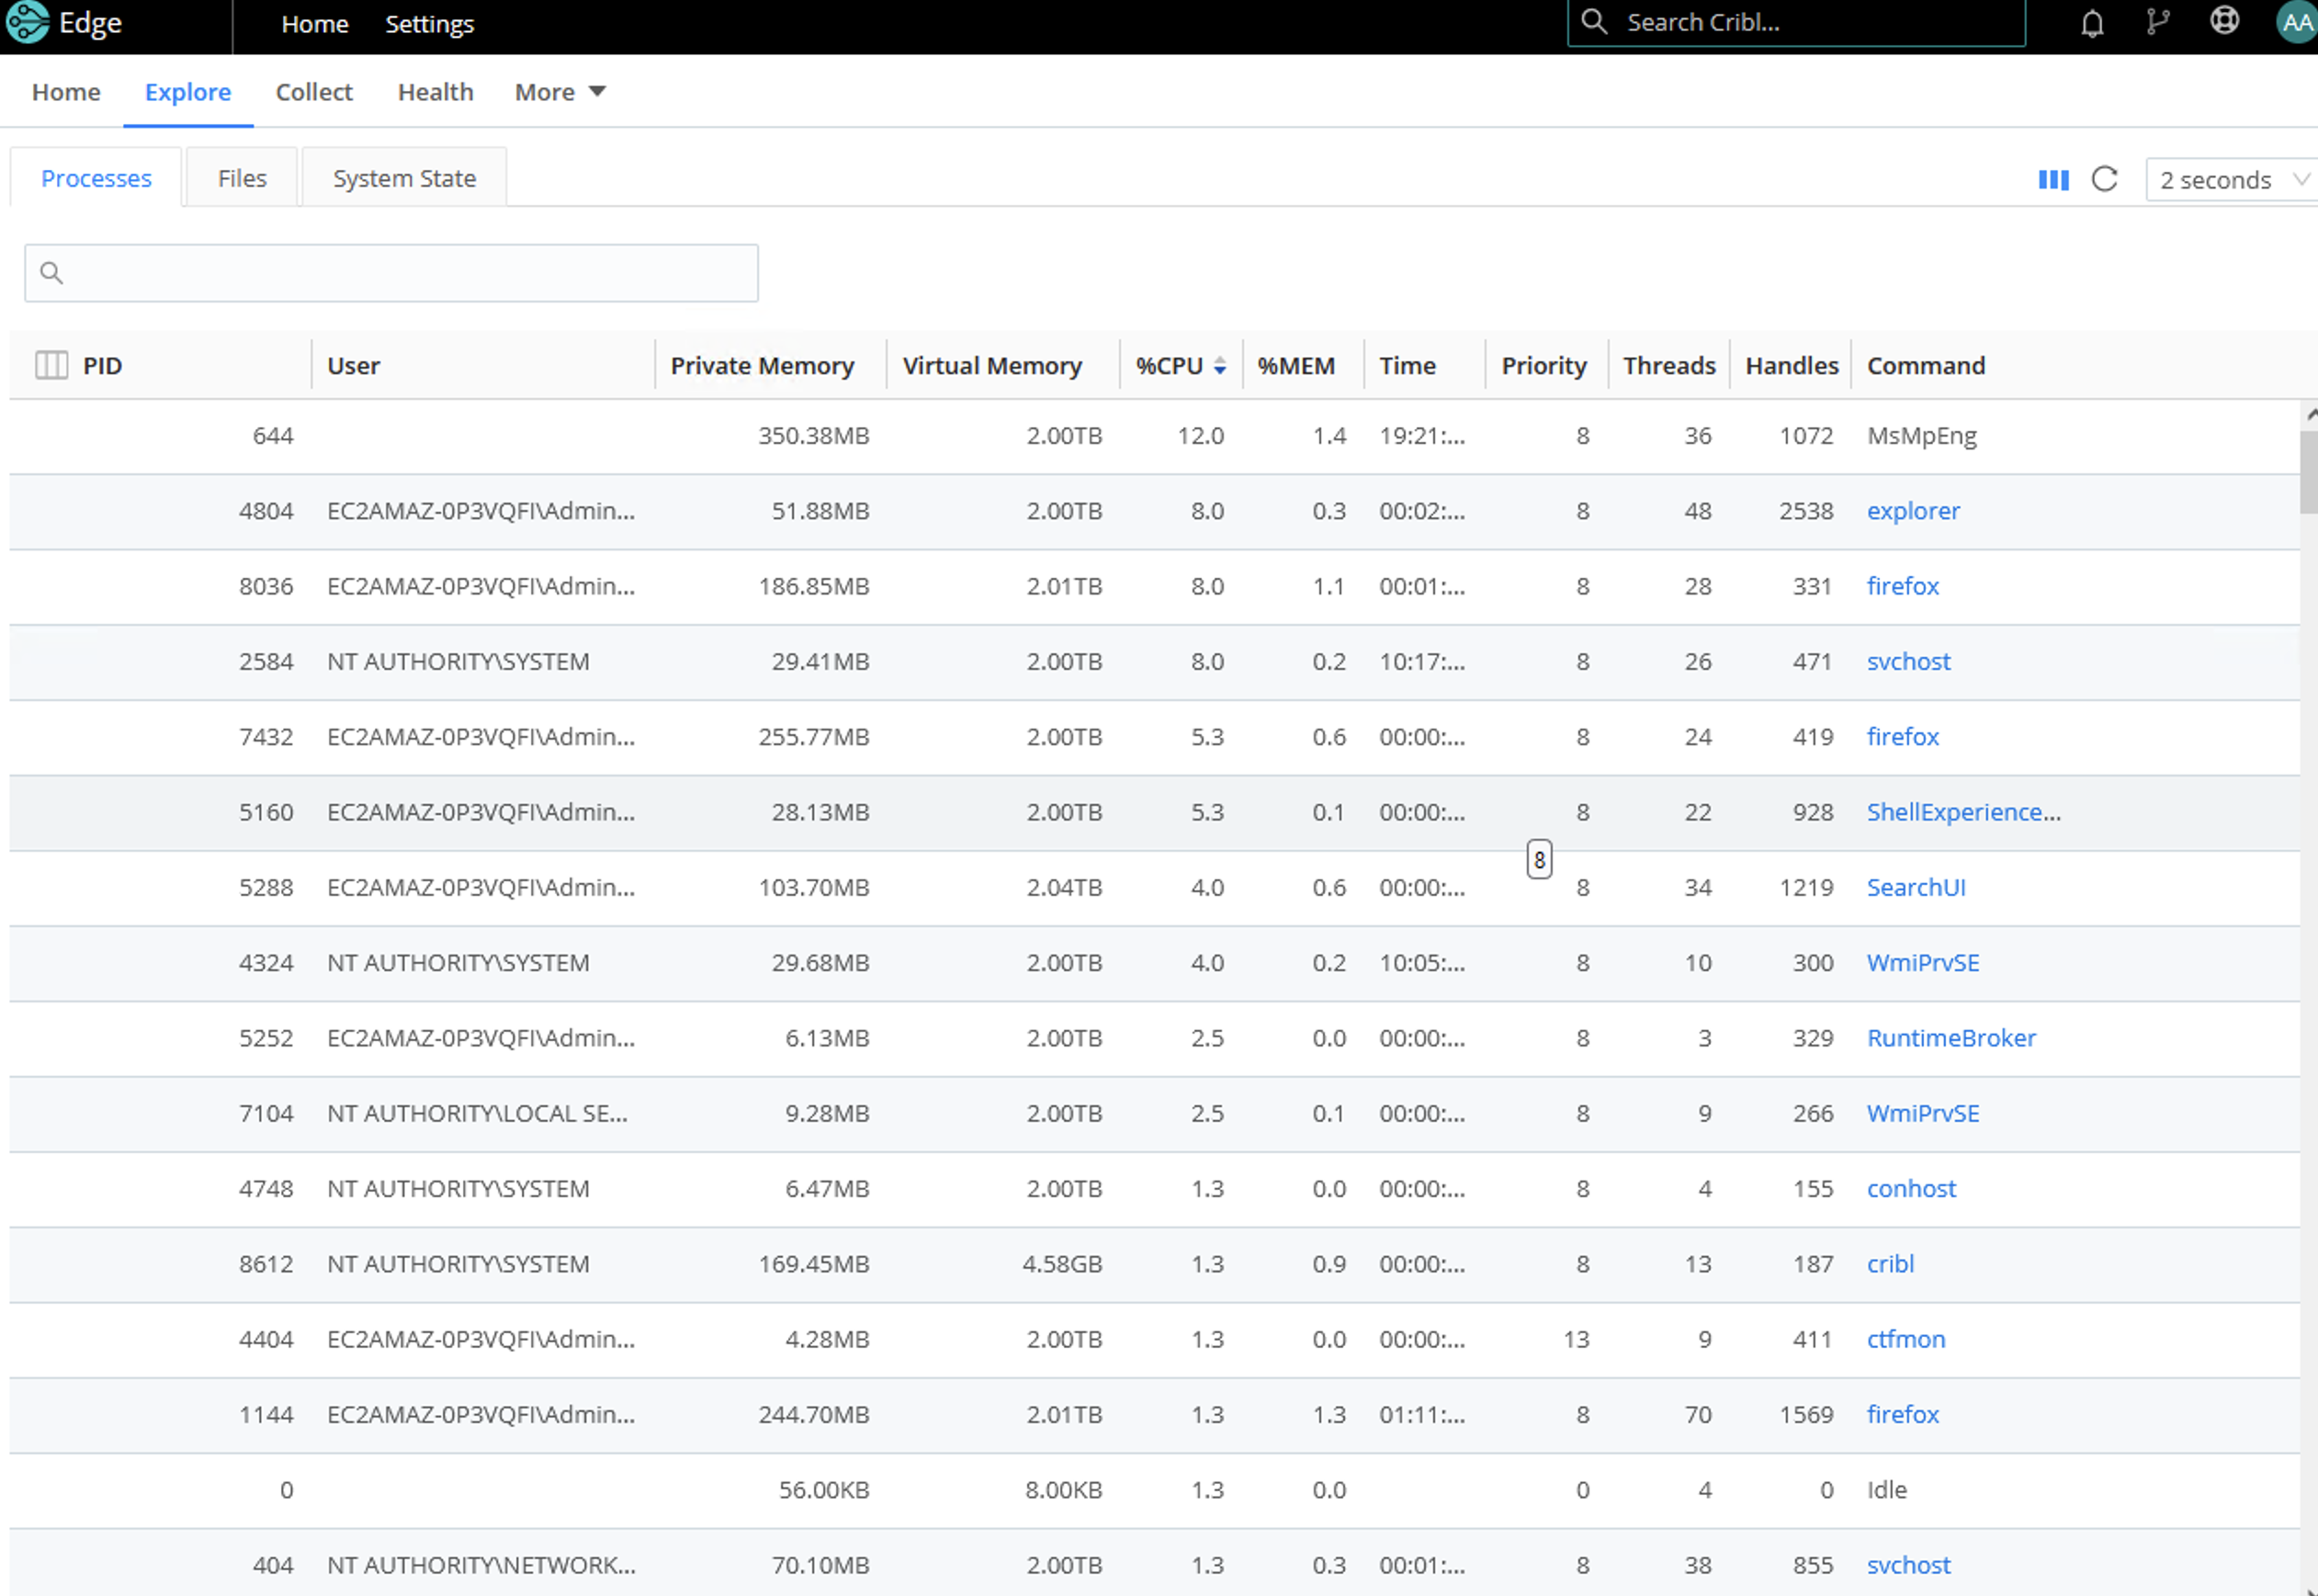Click the AA user avatar
Screen dimensions: 2318x1596
click(2295, 22)
